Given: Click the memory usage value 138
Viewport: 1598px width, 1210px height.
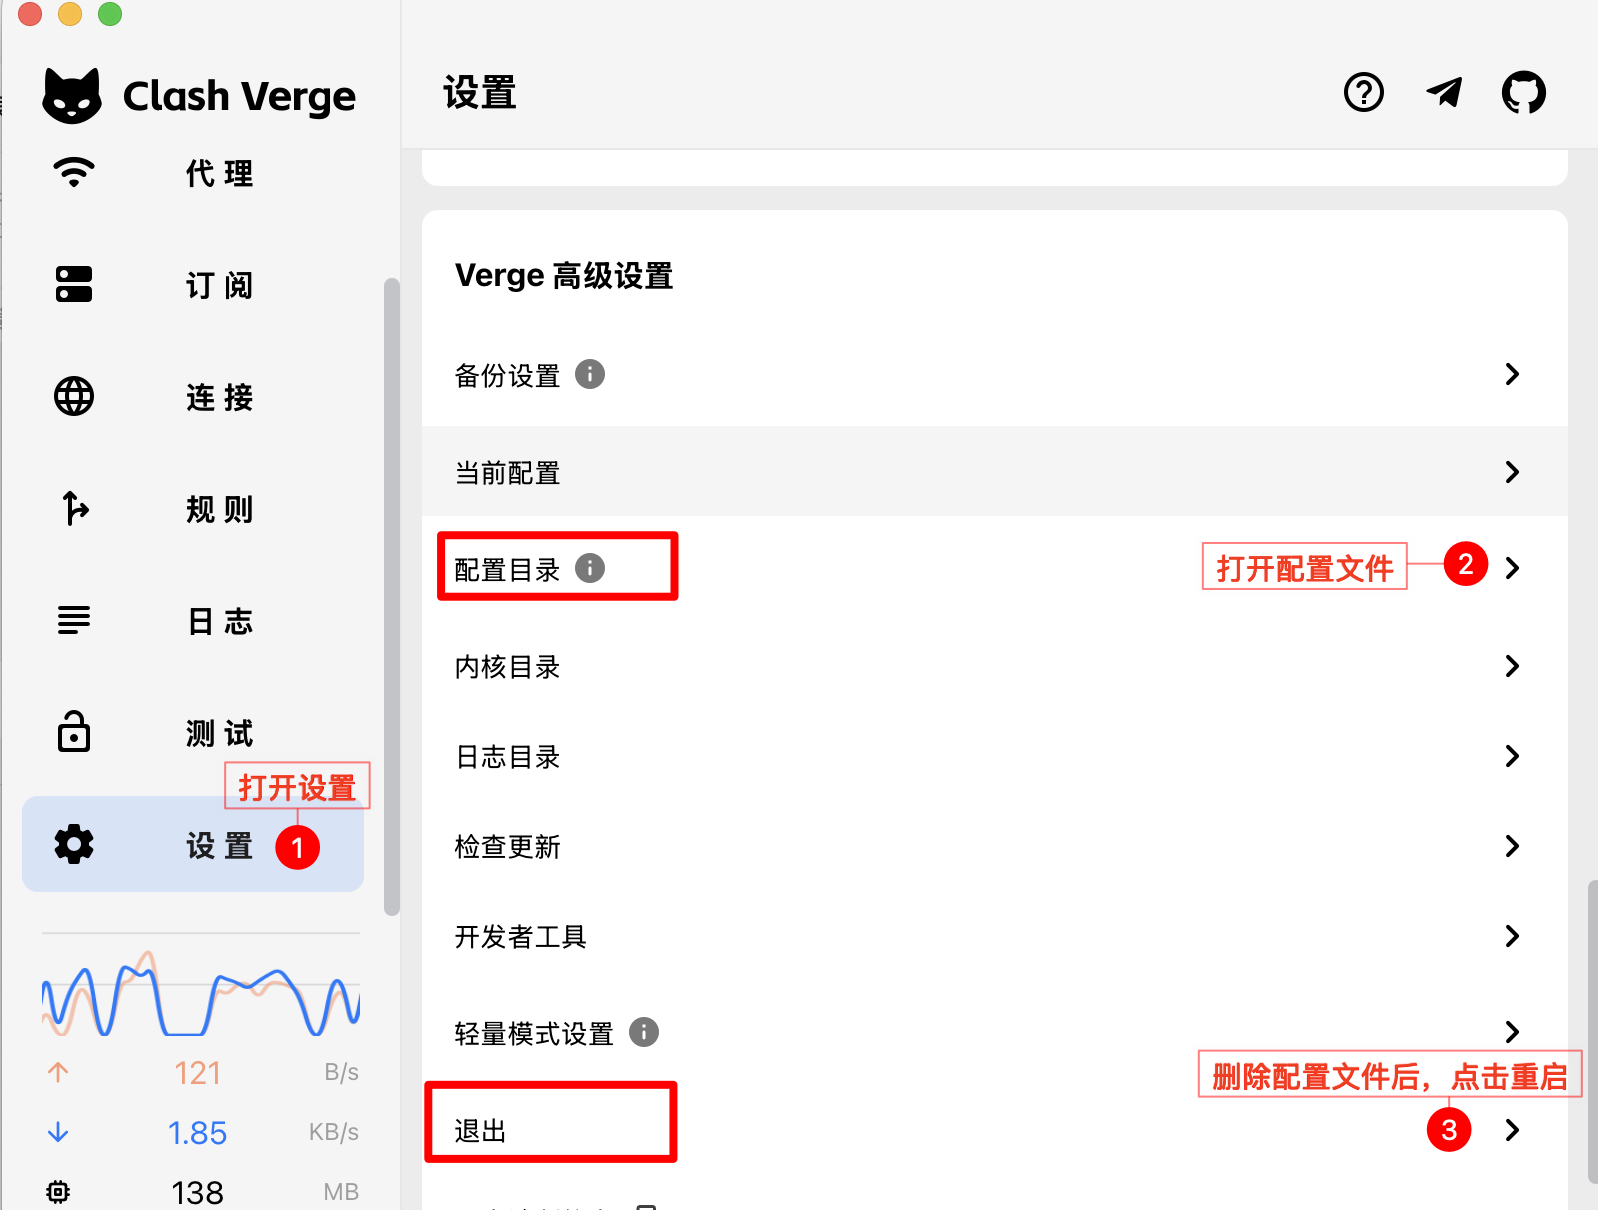Looking at the screenshot, I should point(197,1193).
